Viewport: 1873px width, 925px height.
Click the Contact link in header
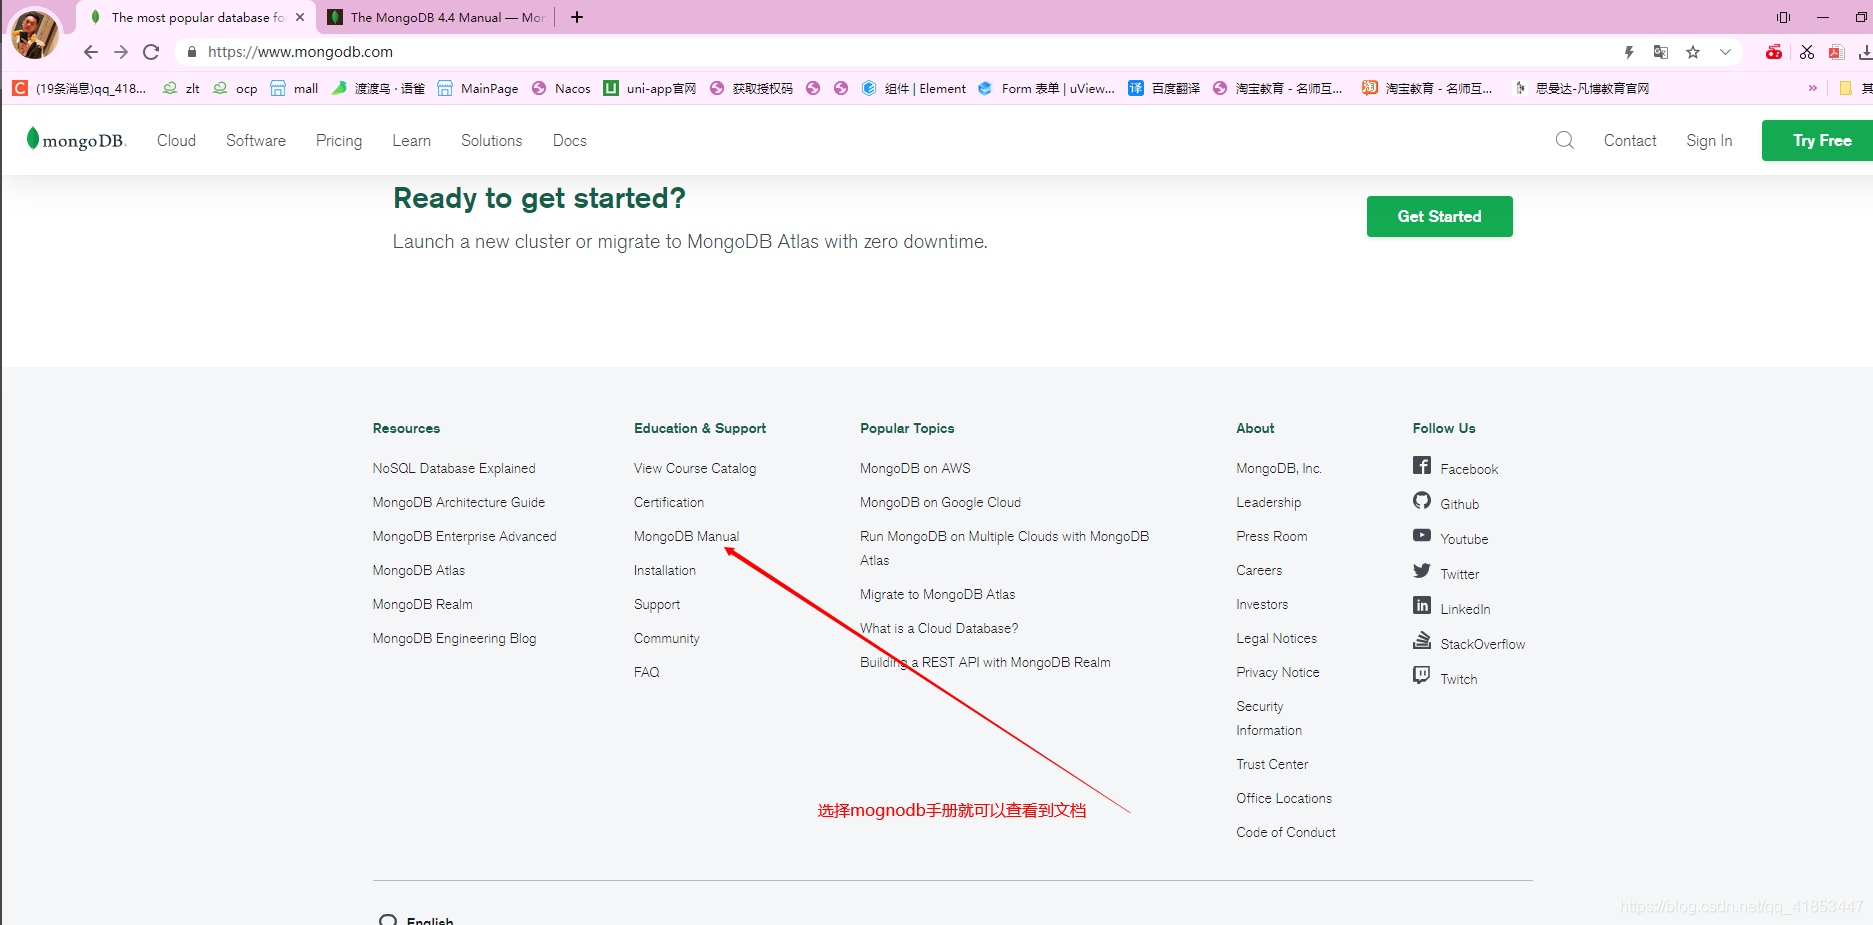[1630, 141]
